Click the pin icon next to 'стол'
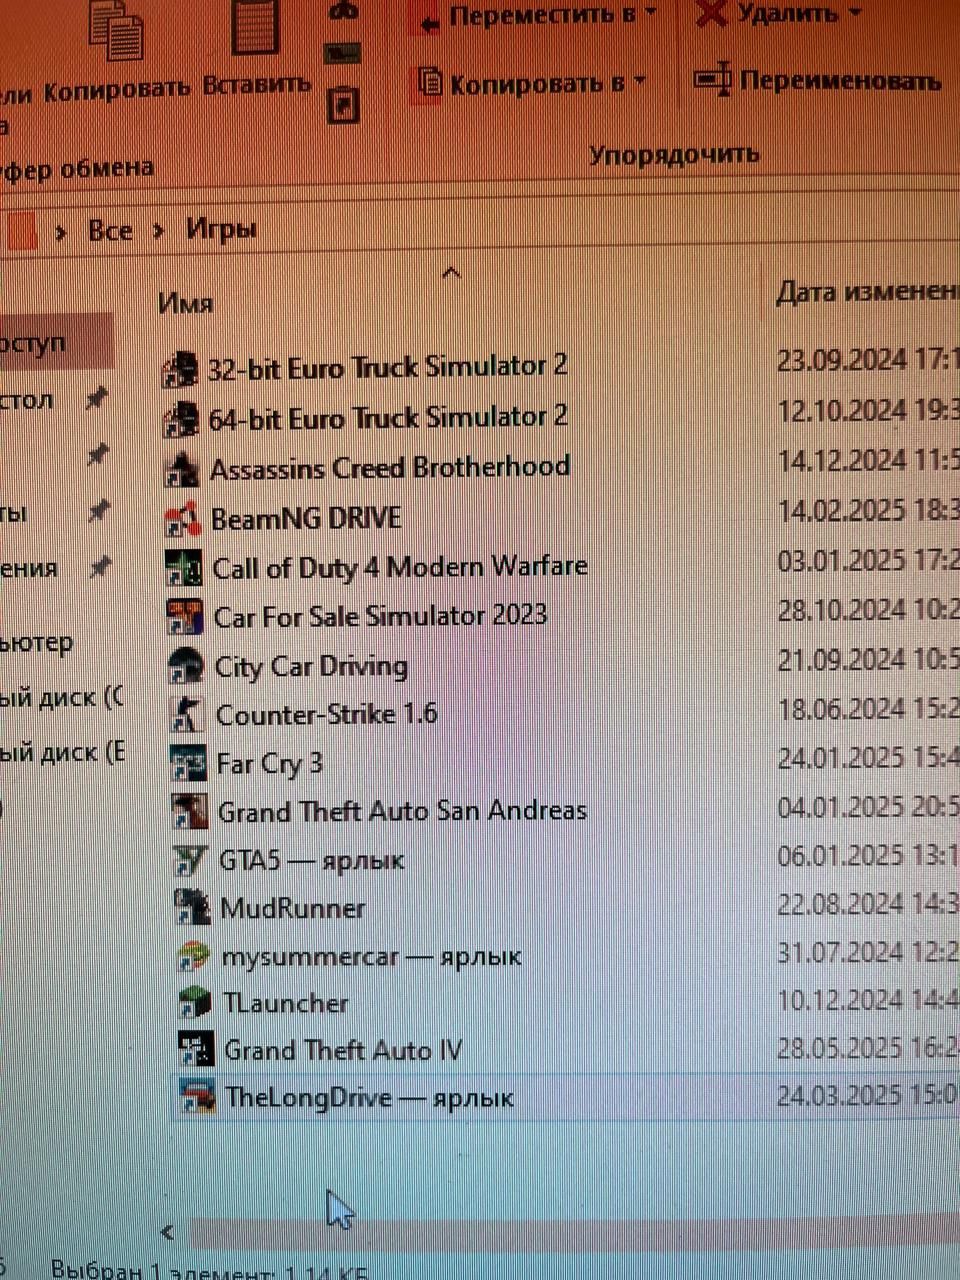Screen dimensions: 960x1280 tap(96, 400)
